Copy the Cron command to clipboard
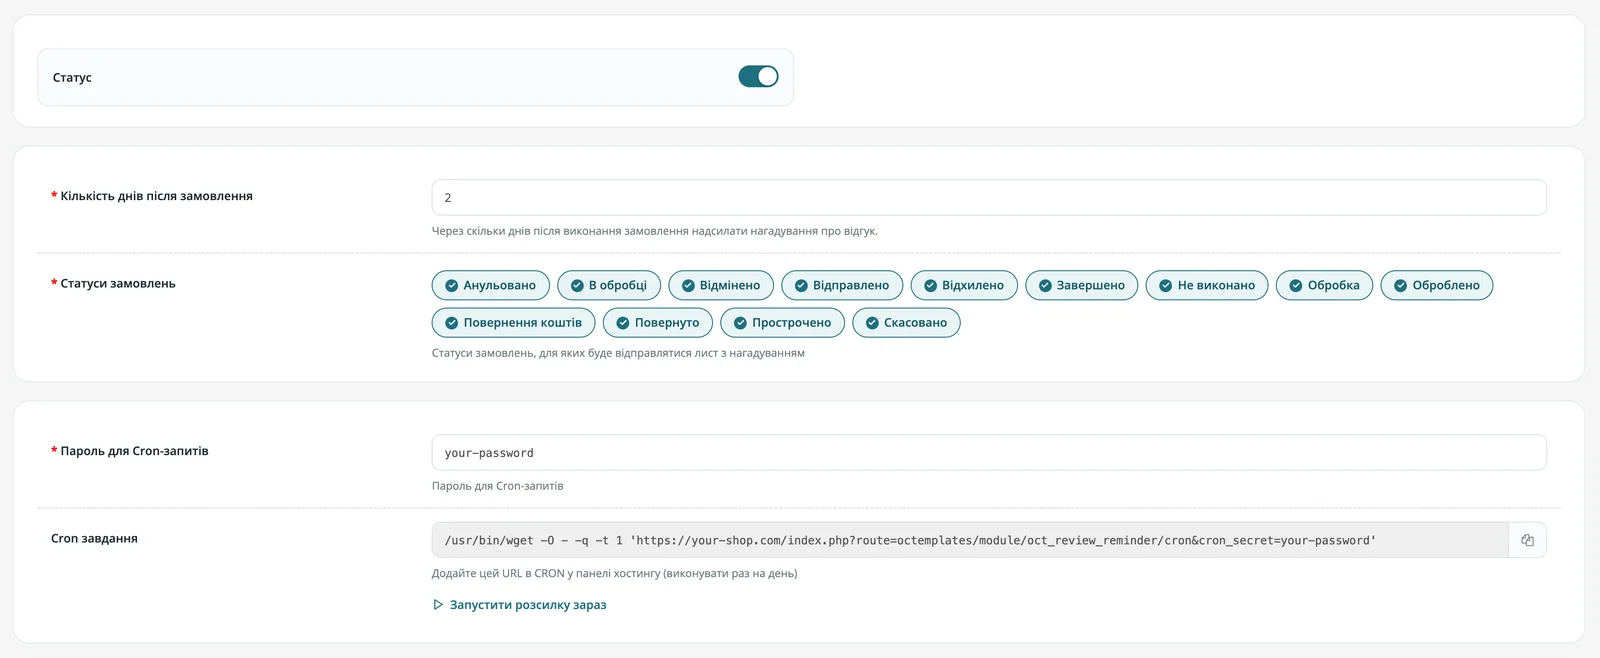 click(x=1527, y=540)
